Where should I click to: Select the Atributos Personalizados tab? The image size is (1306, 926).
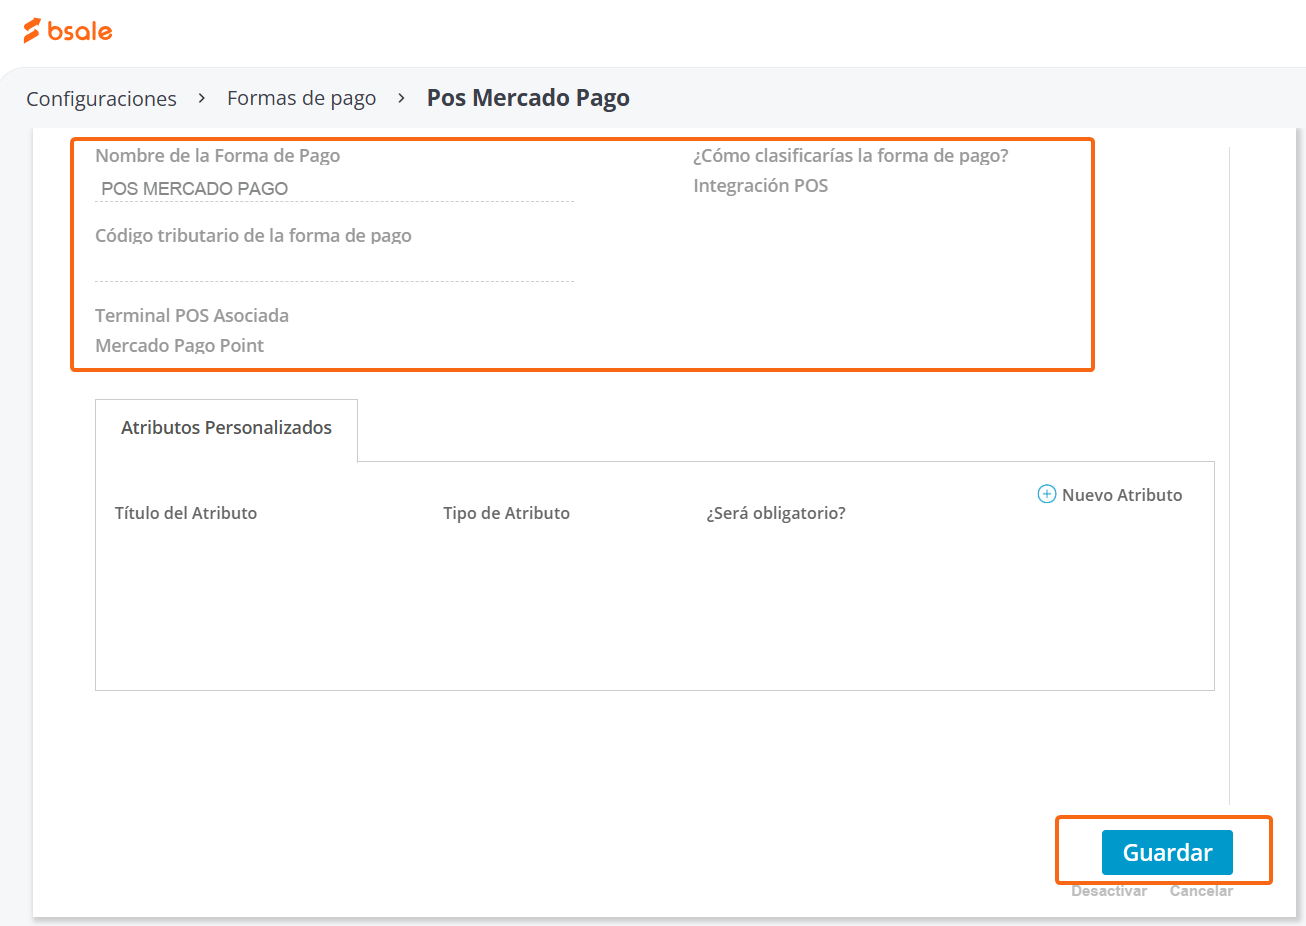tap(226, 428)
